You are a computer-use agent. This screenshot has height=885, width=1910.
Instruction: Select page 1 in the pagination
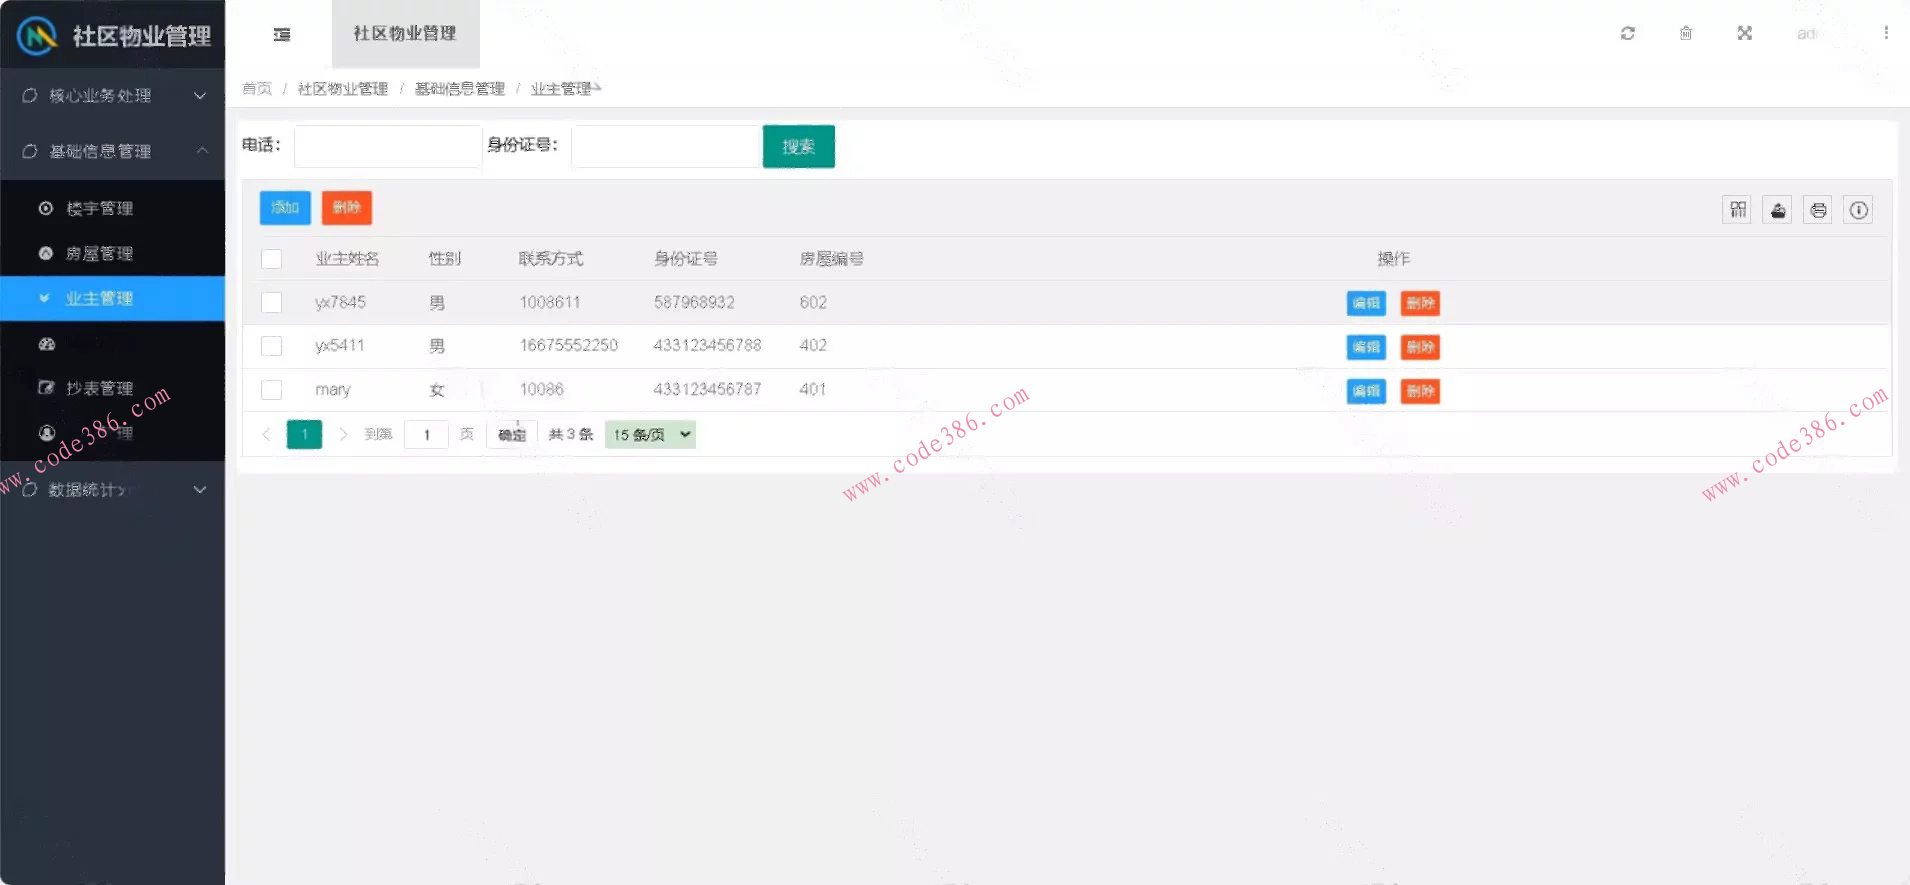pos(304,434)
